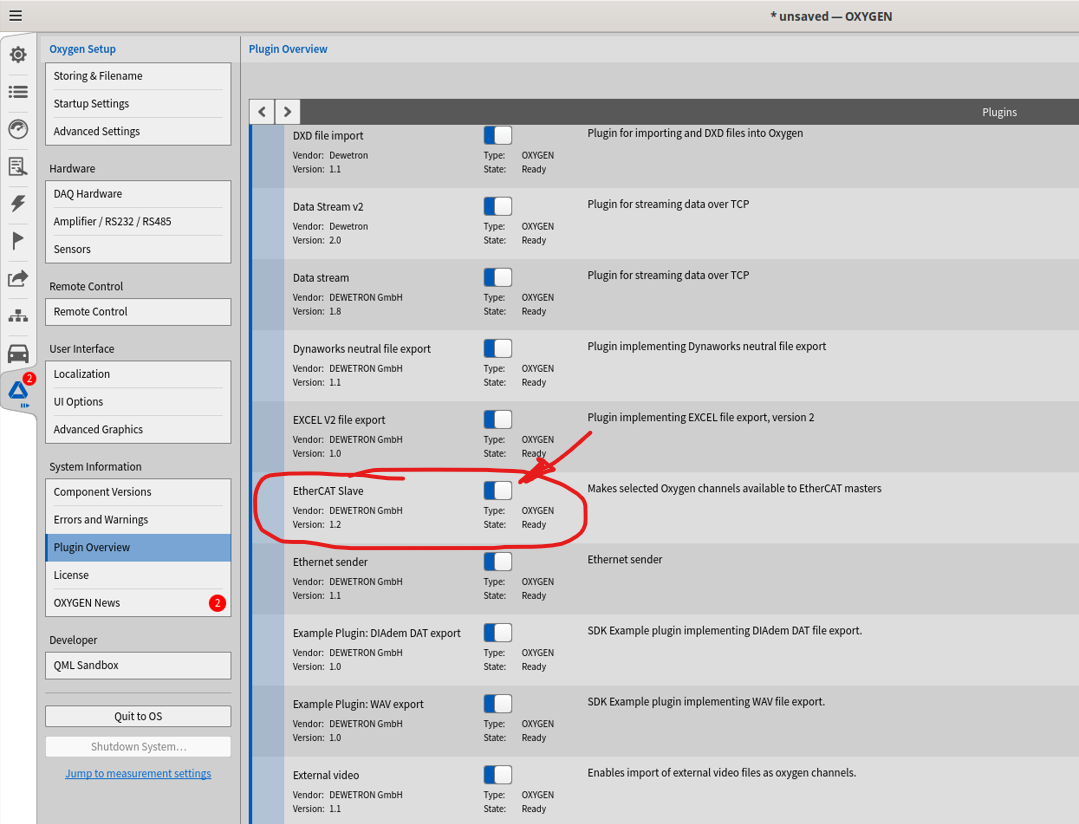Open the gear system settings icon
This screenshot has width=1079, height=824.
coord(18,54)
